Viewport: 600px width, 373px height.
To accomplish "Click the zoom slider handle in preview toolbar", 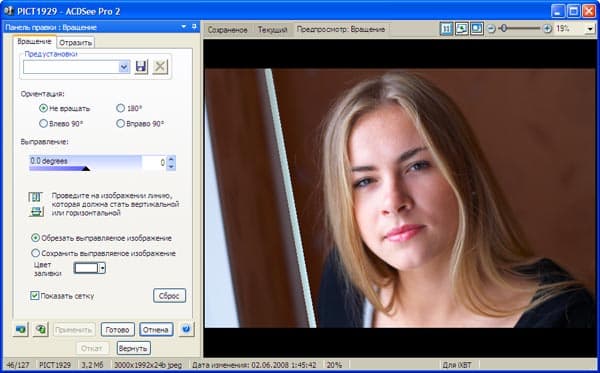I will click(504, 28).
